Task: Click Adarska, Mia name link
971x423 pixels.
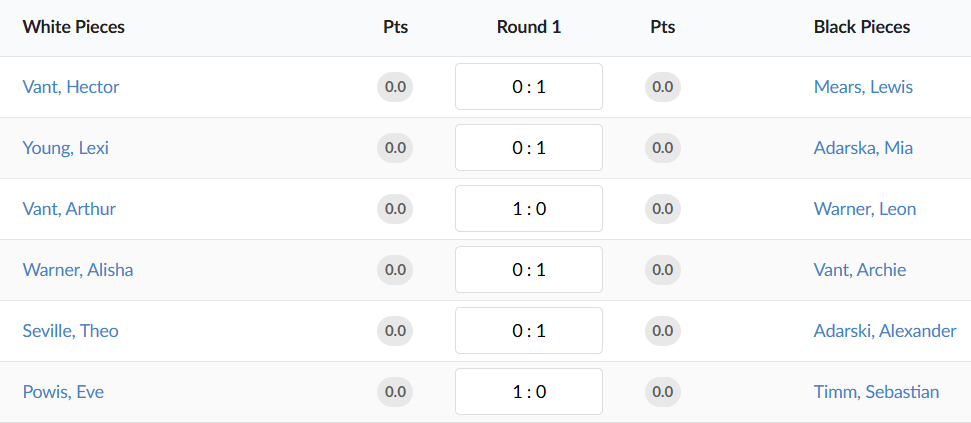Action: pos(863,148)
